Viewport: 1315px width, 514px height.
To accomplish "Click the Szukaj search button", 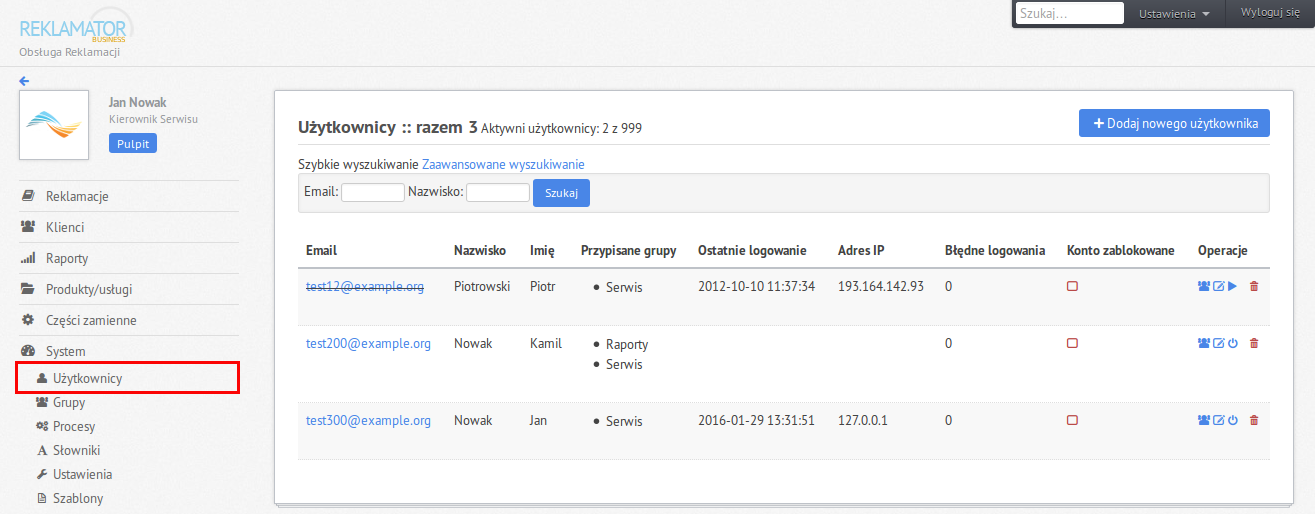I will coord(561,192).
